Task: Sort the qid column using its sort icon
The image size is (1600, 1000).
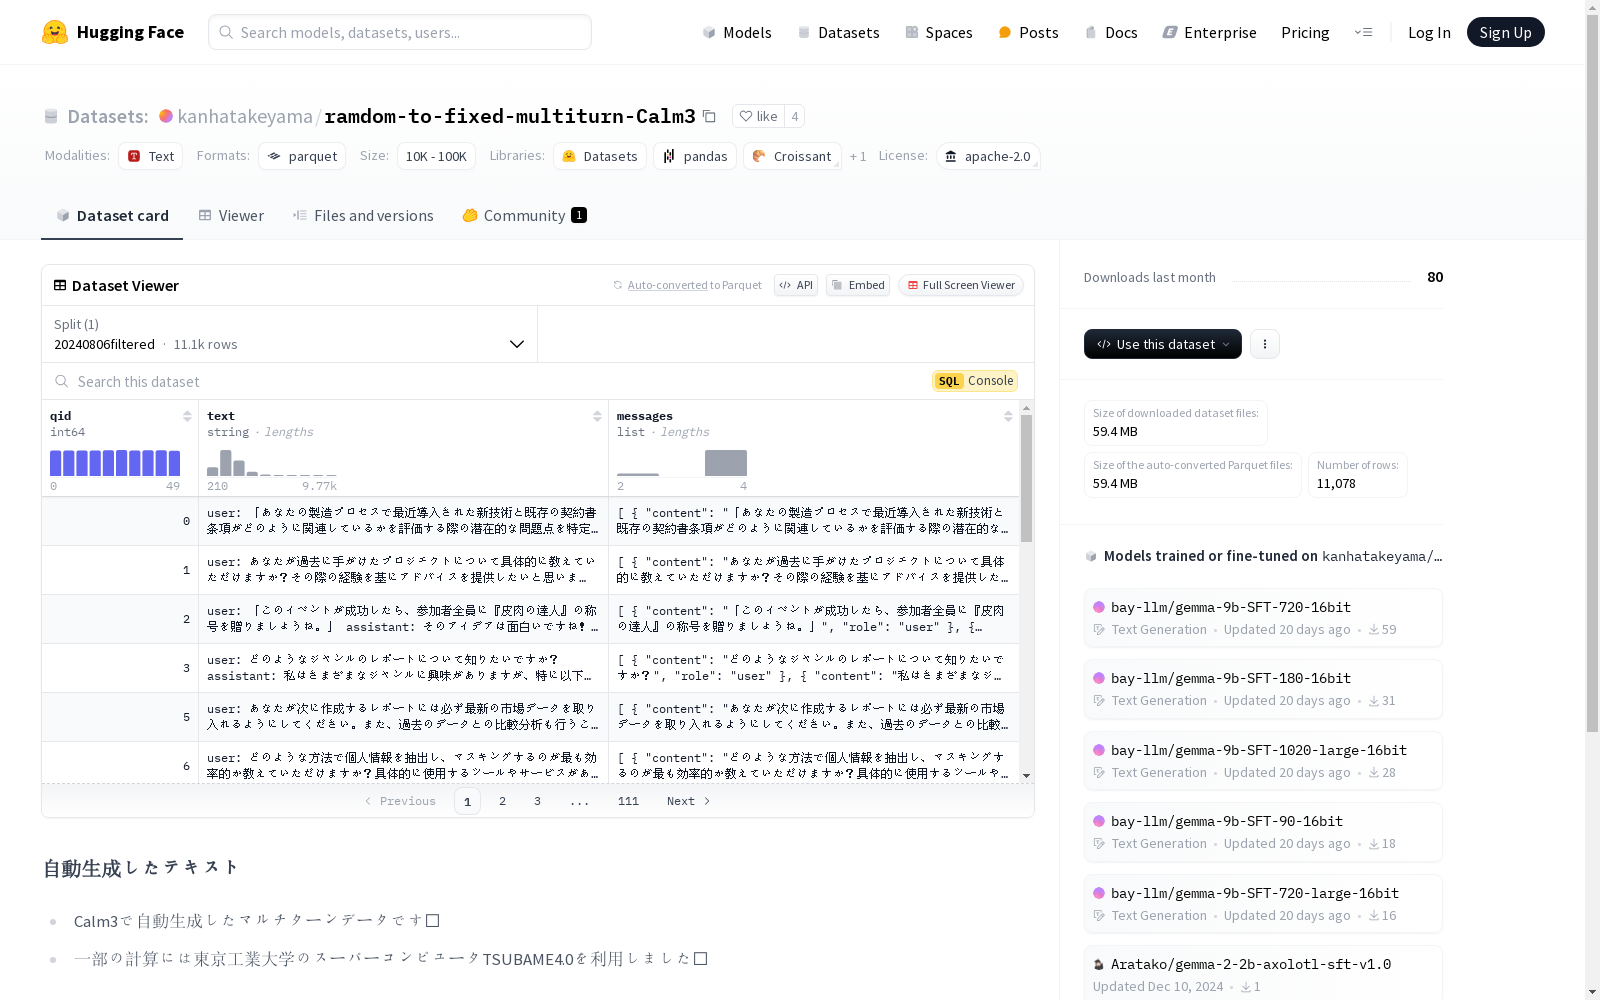Action: tap(187, 416)
